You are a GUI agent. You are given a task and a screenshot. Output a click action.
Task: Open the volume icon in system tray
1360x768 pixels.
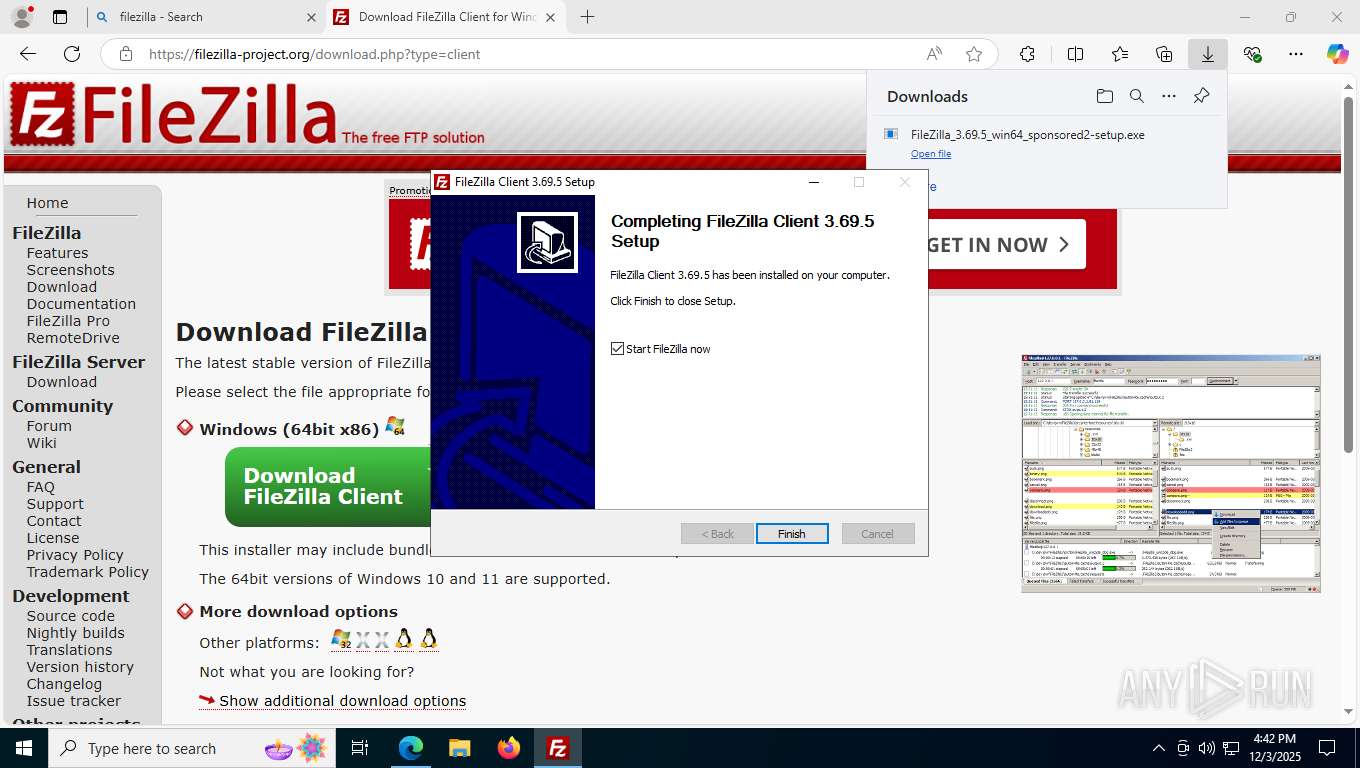[x=1207, y=748]
